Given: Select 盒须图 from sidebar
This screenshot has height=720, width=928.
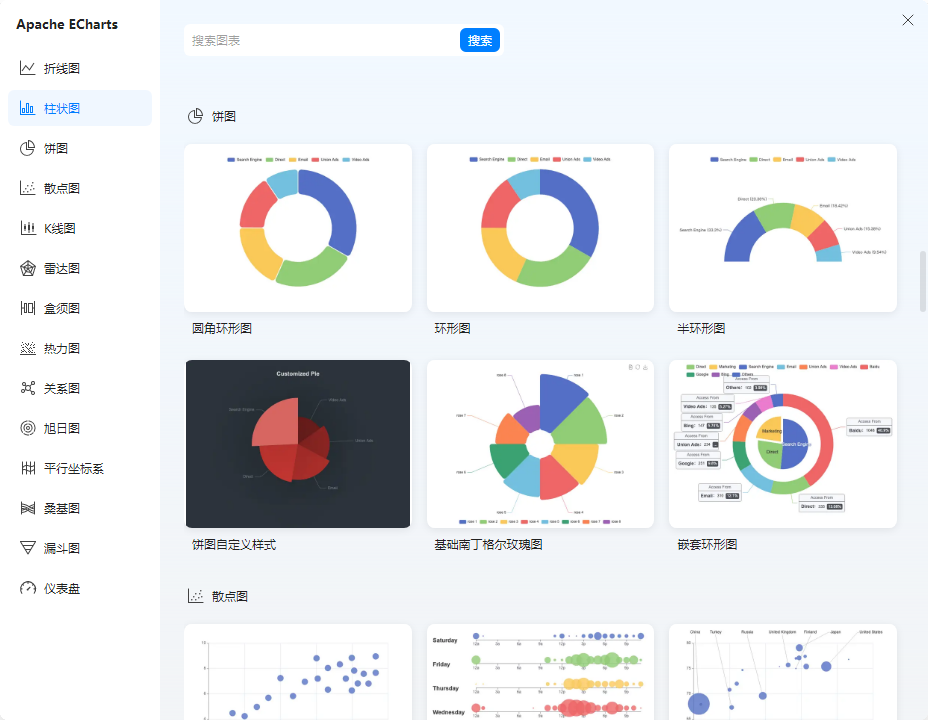Looking at the screenshot, I should [x=80, y=308].
